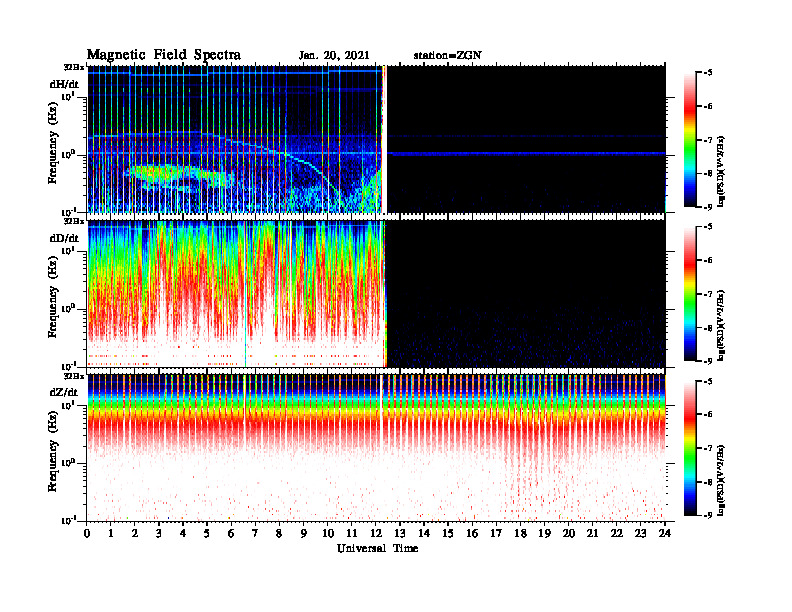Click the "18" hour tick label

(520, 534)
